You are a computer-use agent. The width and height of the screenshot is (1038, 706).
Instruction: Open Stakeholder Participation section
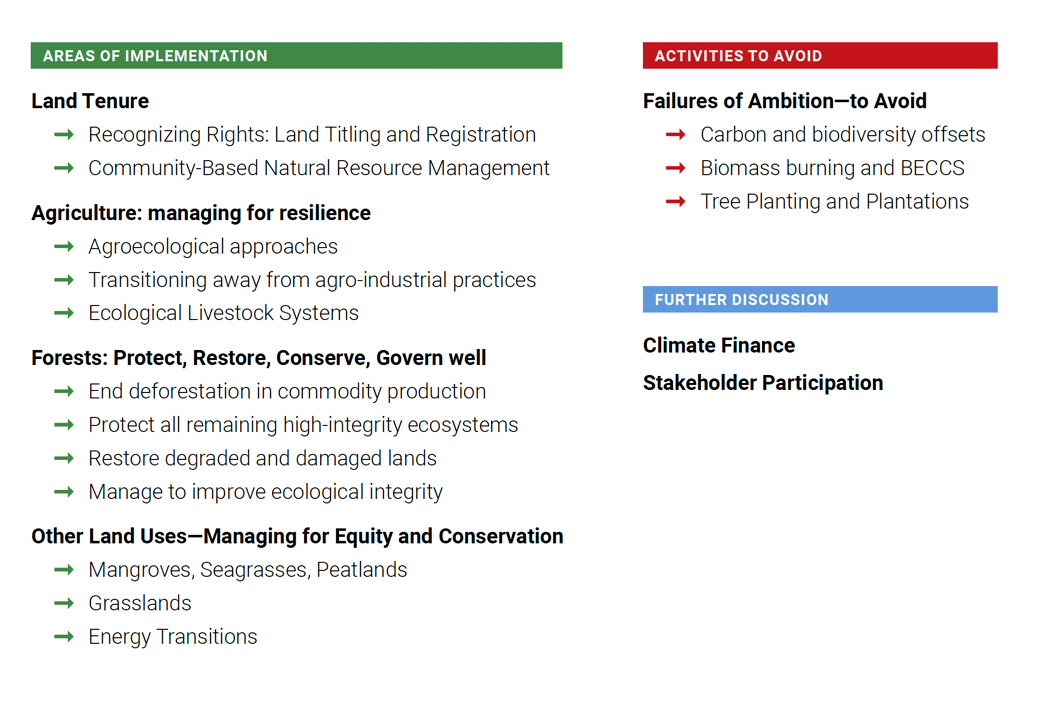pos(762,383)
